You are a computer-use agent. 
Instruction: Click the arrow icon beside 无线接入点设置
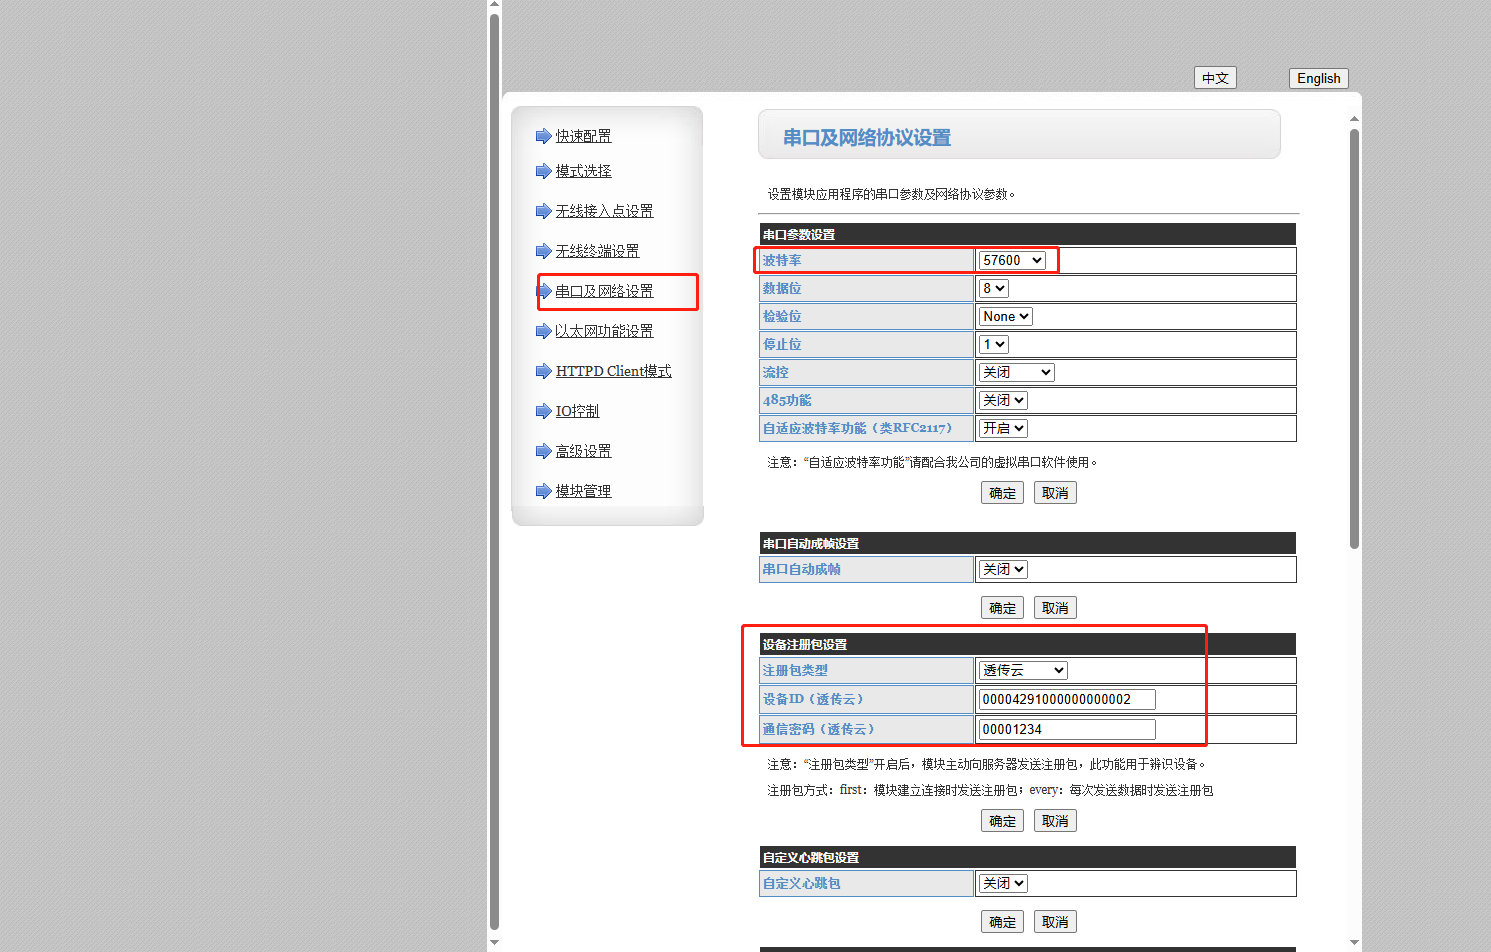pyautogui.click(x=543, y=211)
